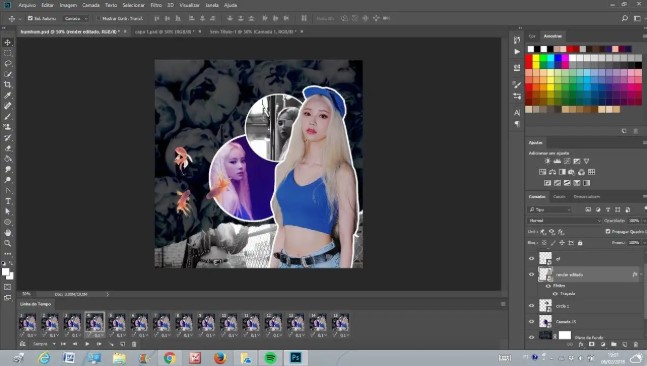This screenshot has height=366, width=647.
Task: Select the Hand tool
Action: click(x=7, y=233)
